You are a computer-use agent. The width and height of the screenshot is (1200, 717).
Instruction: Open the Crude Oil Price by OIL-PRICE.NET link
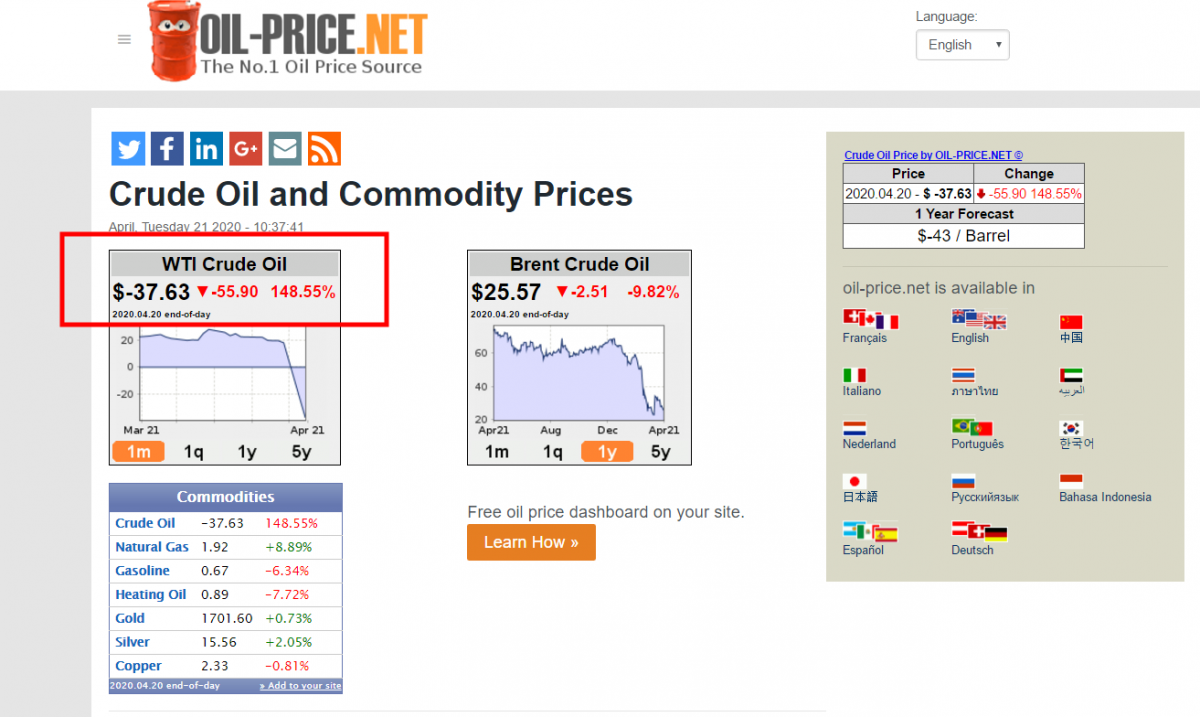tap(934, 155)
